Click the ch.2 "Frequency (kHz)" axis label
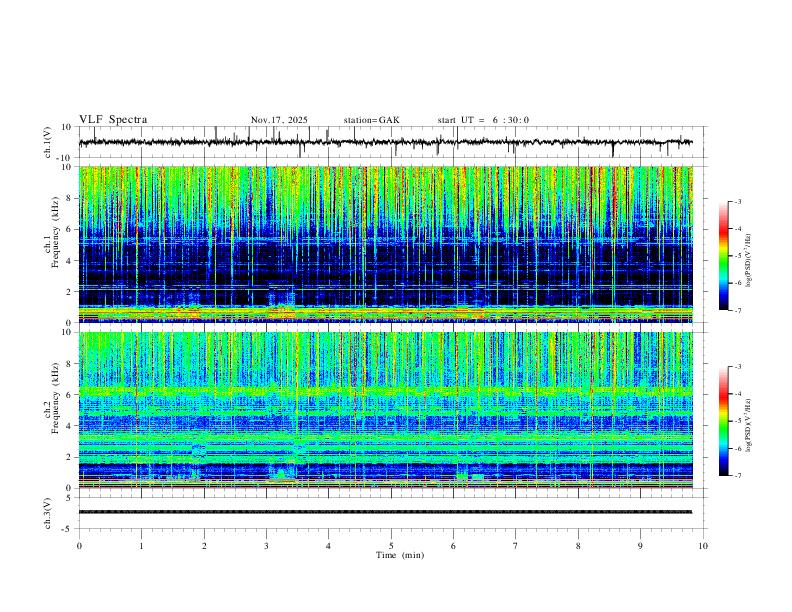Viewport: 792px width, 612px height. click(55, 398)
